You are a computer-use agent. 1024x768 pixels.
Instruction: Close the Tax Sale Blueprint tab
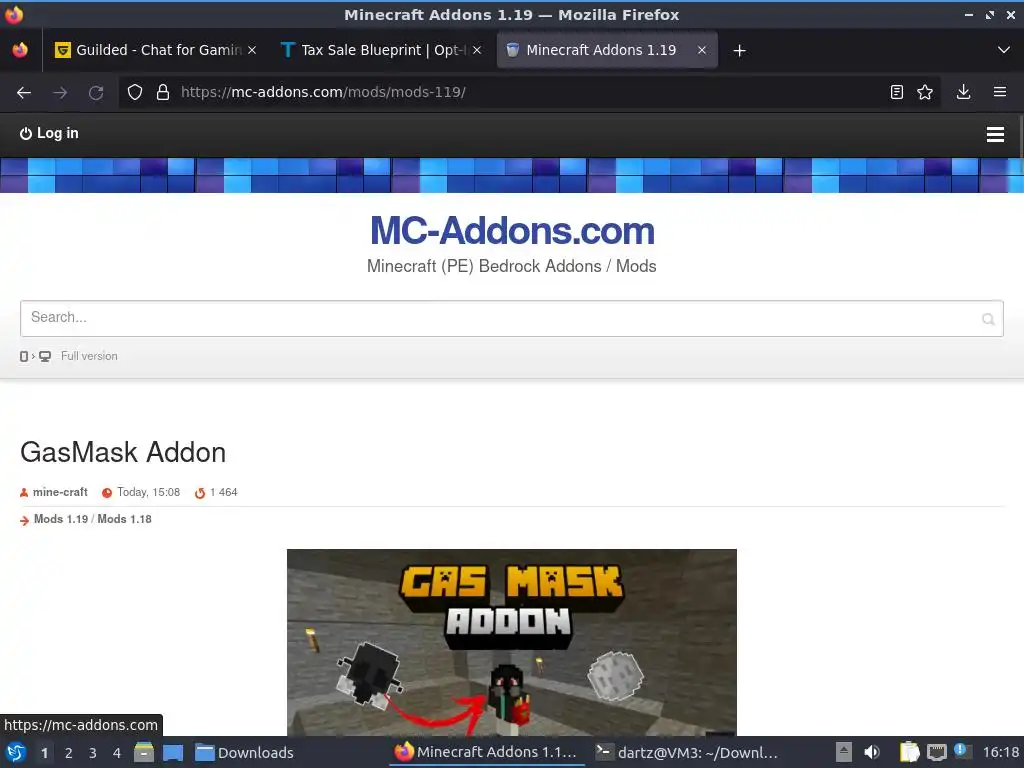point(477,50)
